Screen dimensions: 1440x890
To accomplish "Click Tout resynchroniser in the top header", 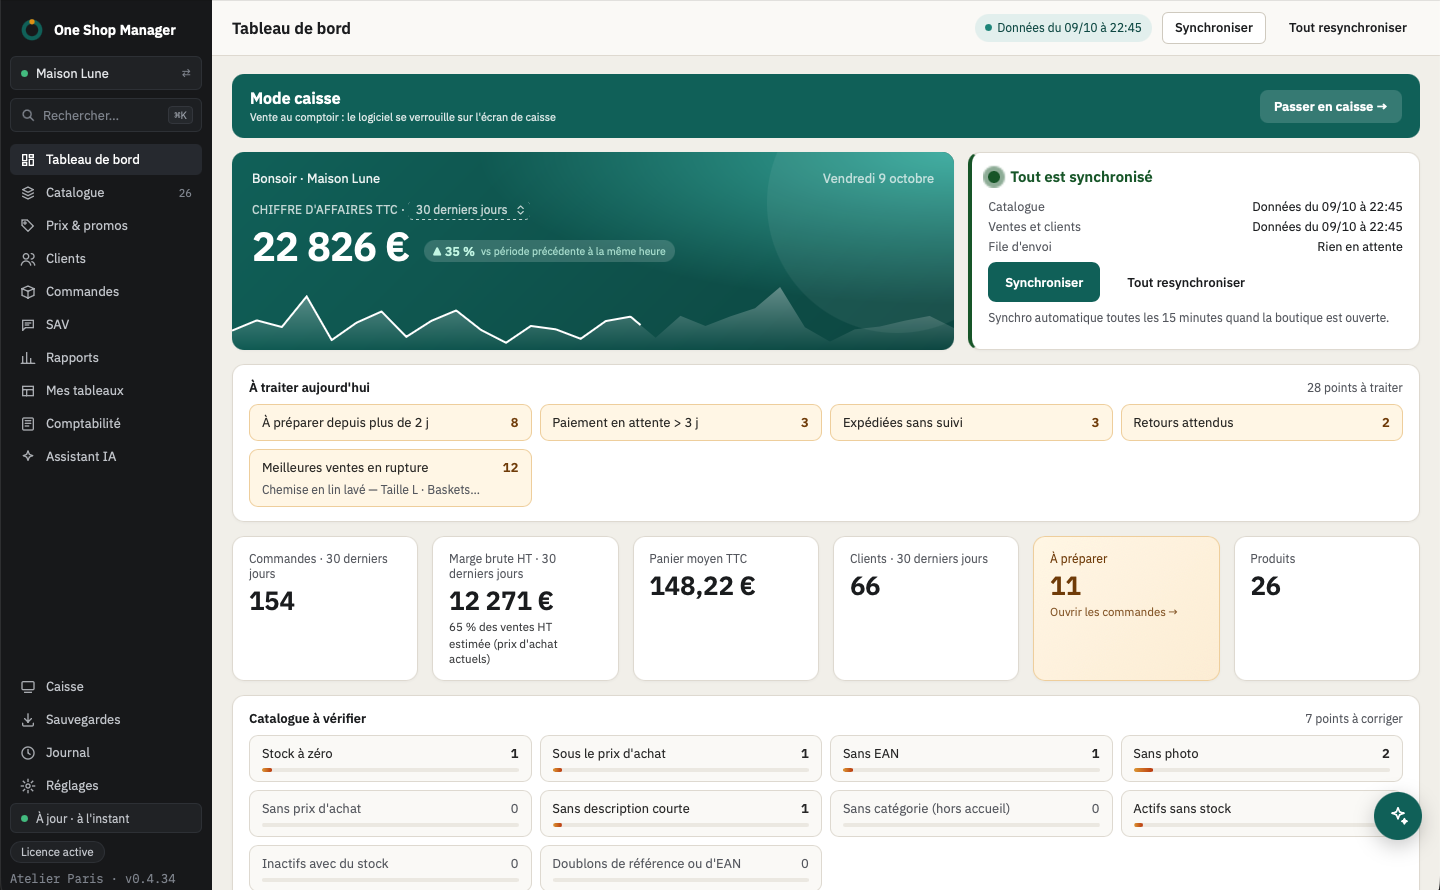I will (x=1348, y=28).
